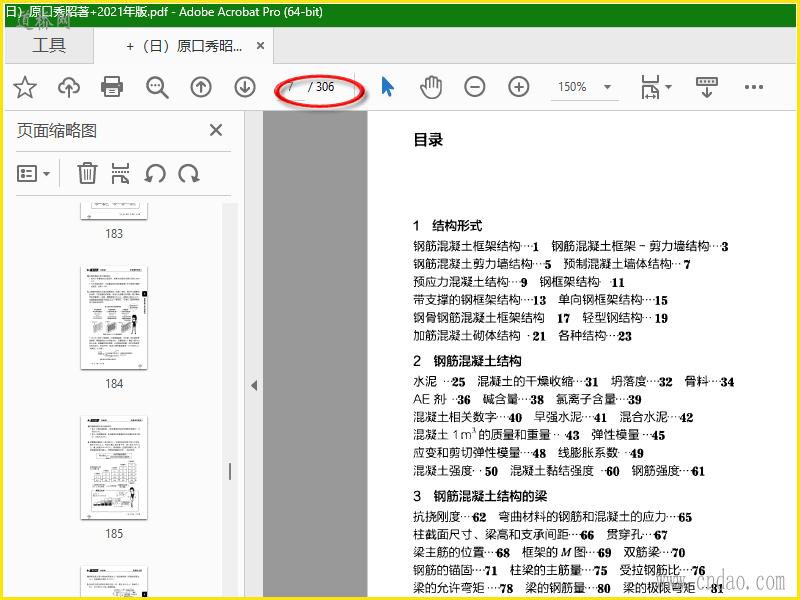Activate the selection arrow tool
The height and width of the screenshot is (600, 800).
click(388, 87)
